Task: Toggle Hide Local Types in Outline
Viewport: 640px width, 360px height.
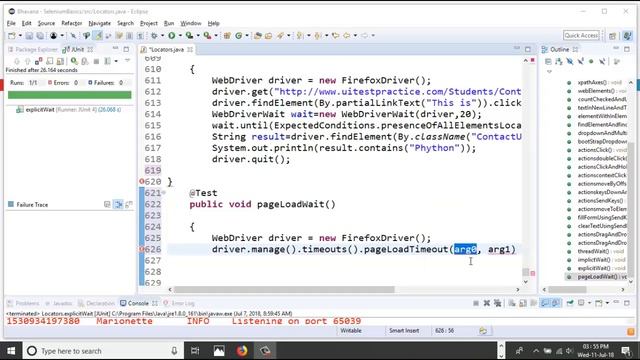Action: coord(602,62)
